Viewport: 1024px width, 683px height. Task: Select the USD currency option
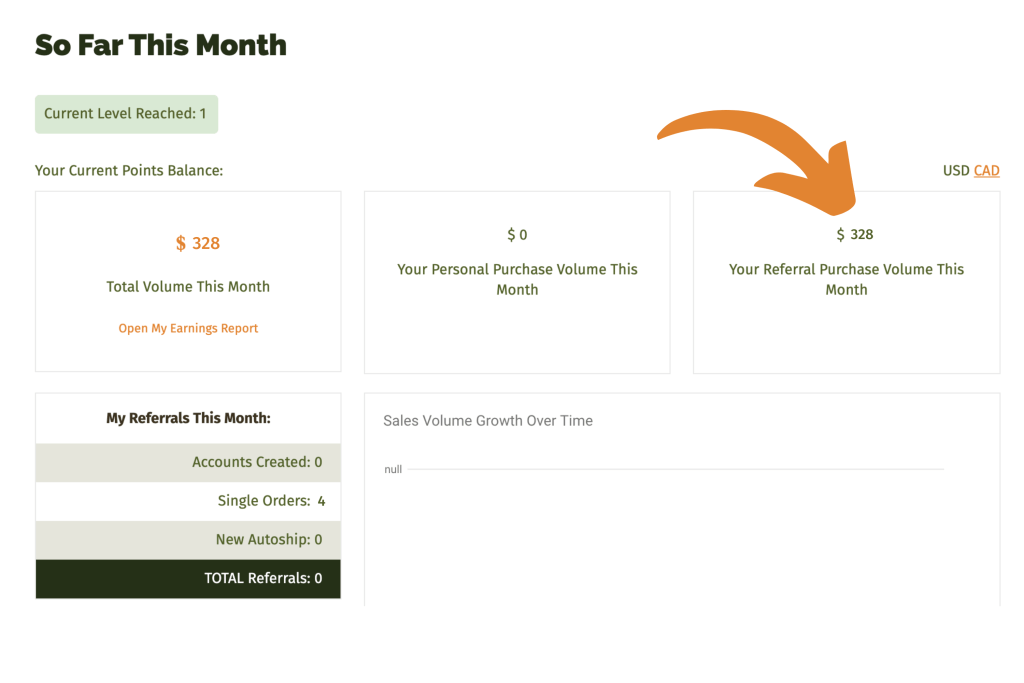956,170
